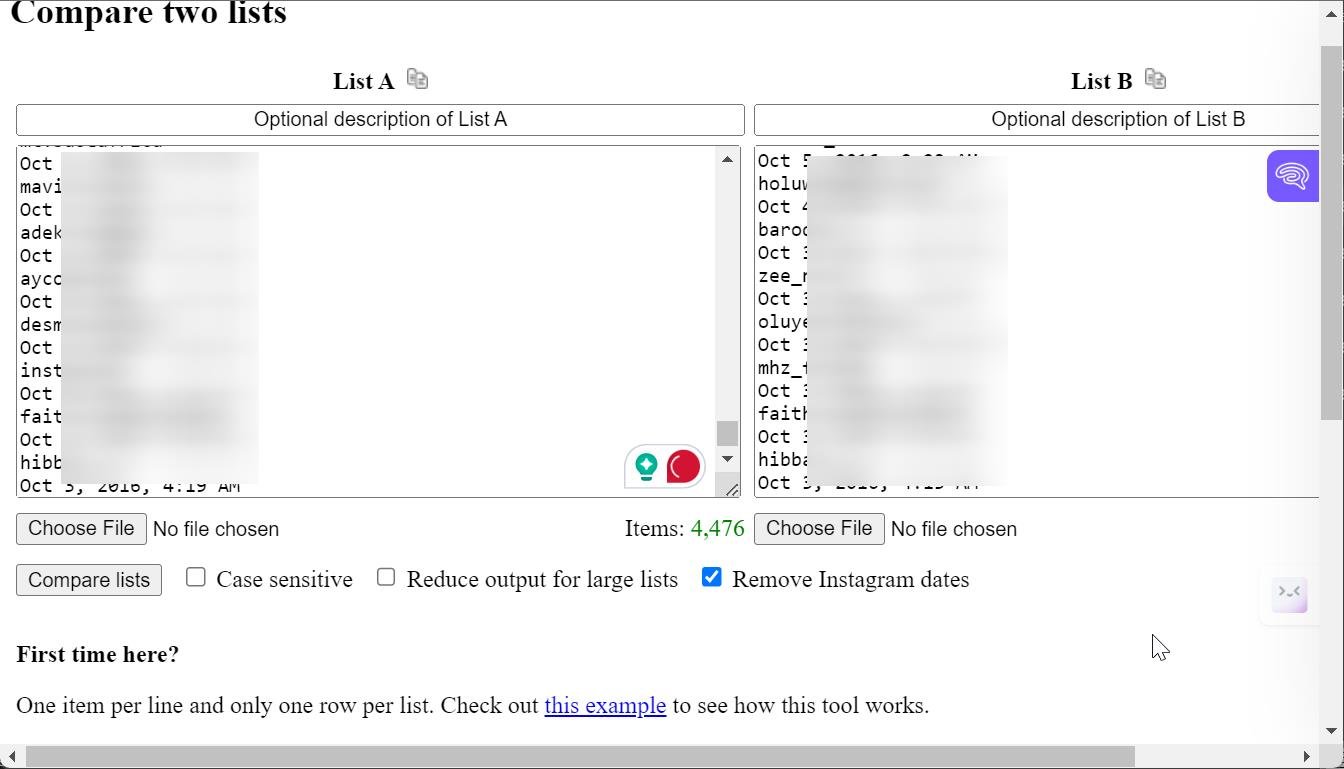Image resolution: width=1344 pixels, height=769 pixels.
Task: Toggle the Case sensitive checkbox
Action: point(196,577)
